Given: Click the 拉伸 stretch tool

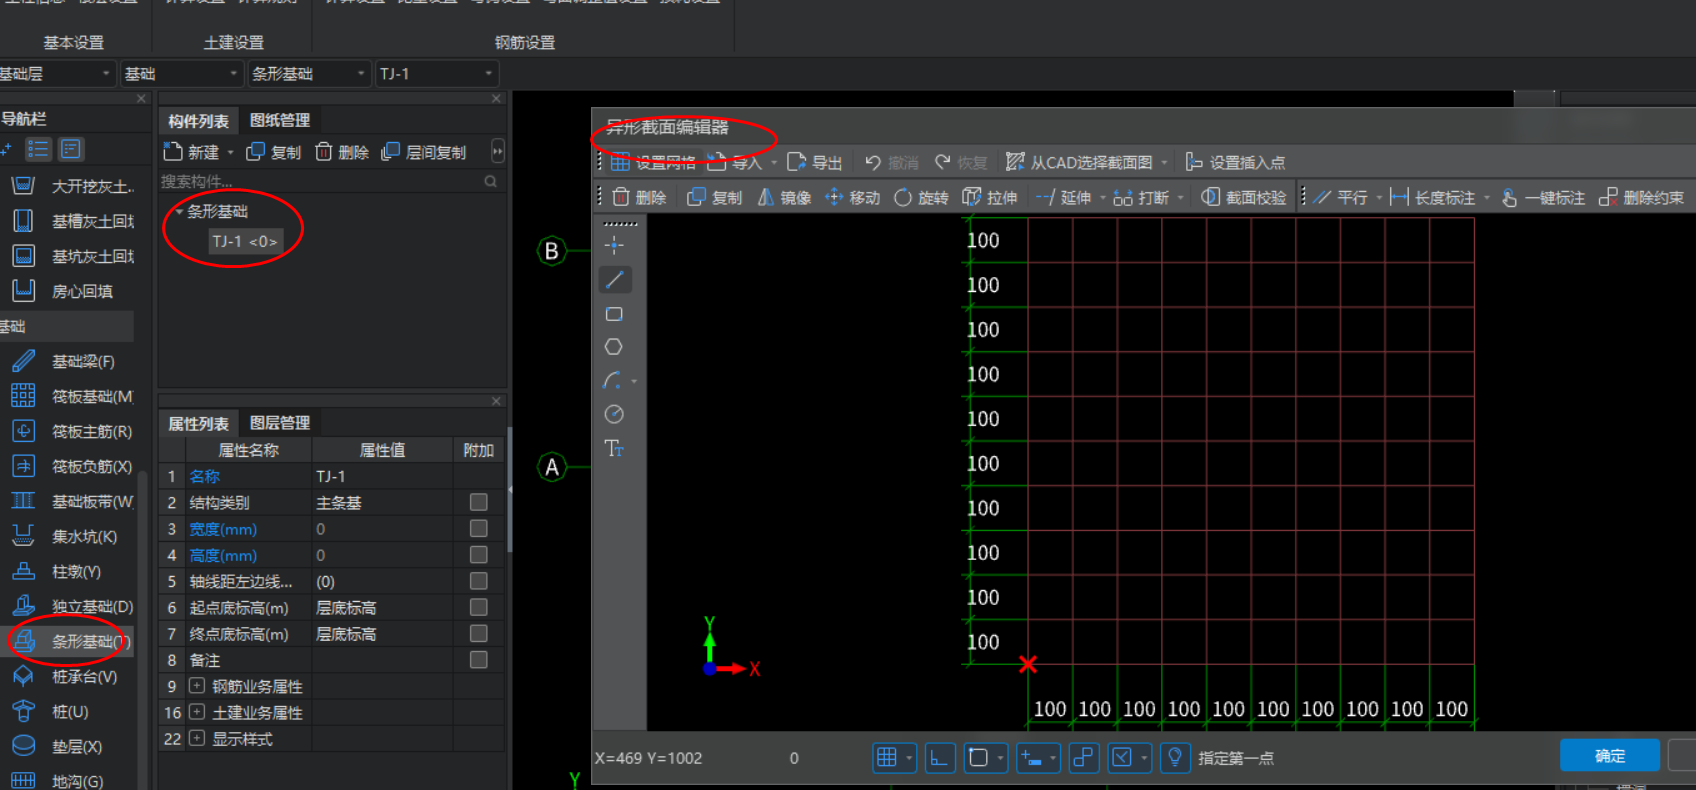Looking at the screenshot, I should (x=990, y=198).
